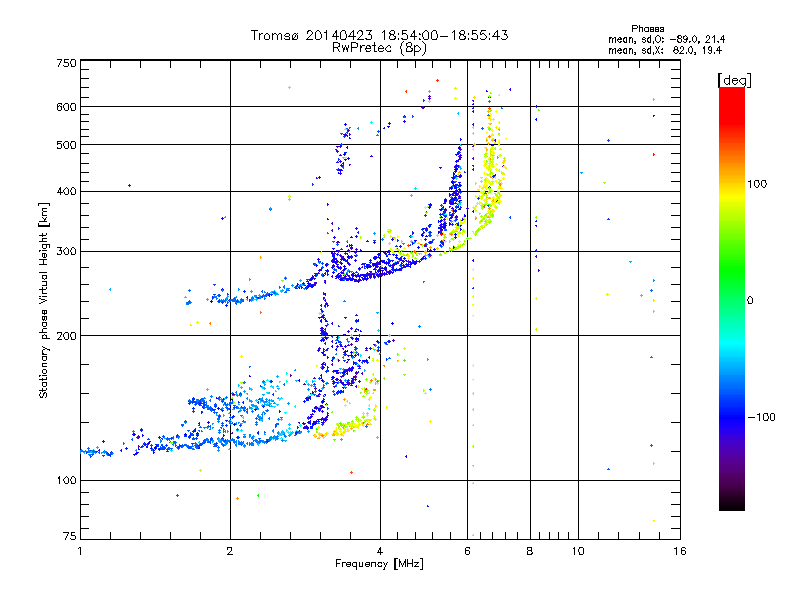Click the 500 tick label on the height axis
The height and width of the screenshot is (600, 800).
click(66, 145)
